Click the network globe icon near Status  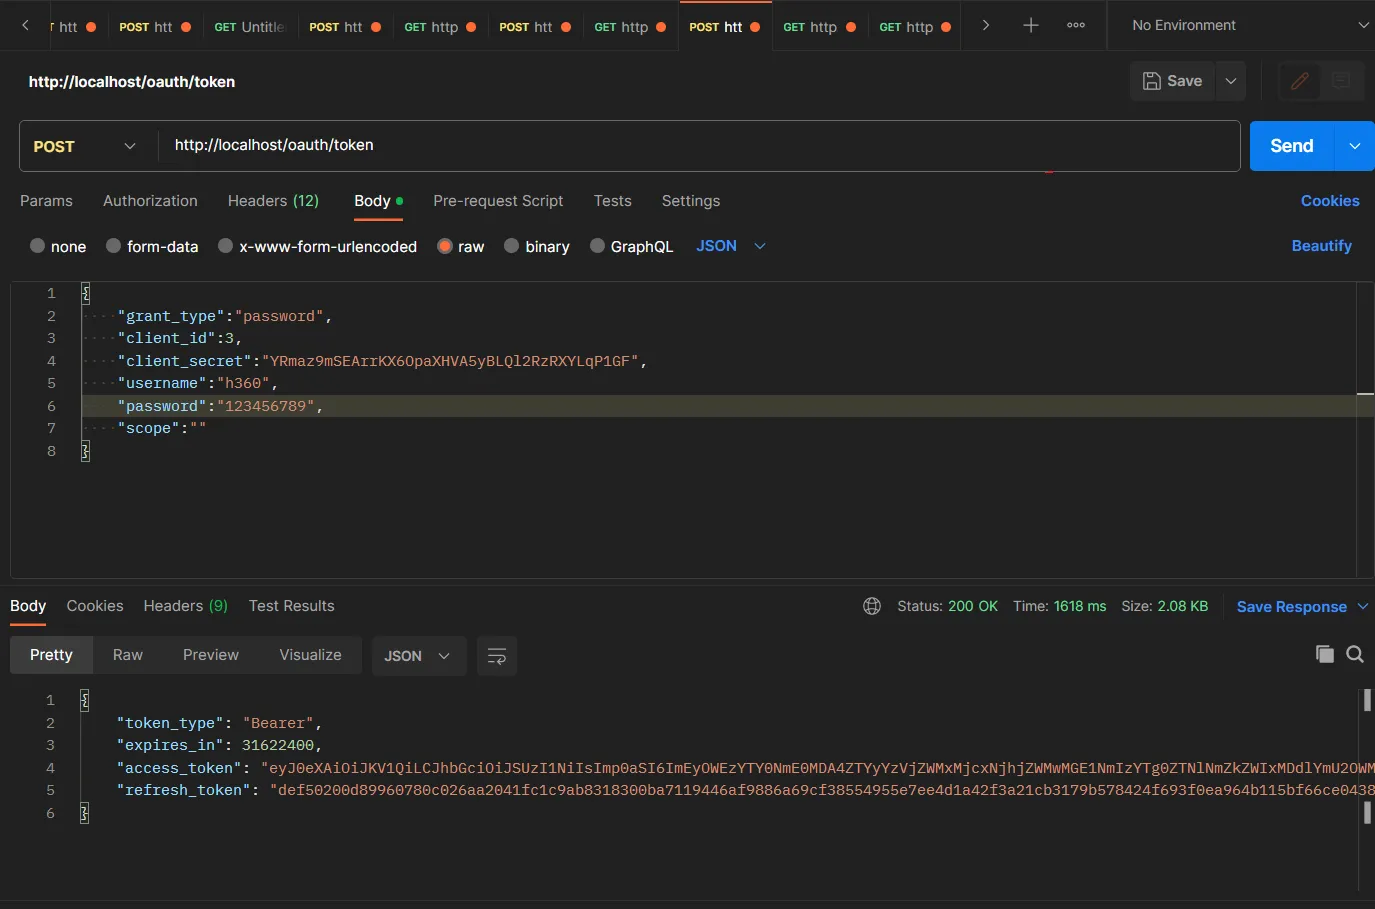[x=872, y=606]
